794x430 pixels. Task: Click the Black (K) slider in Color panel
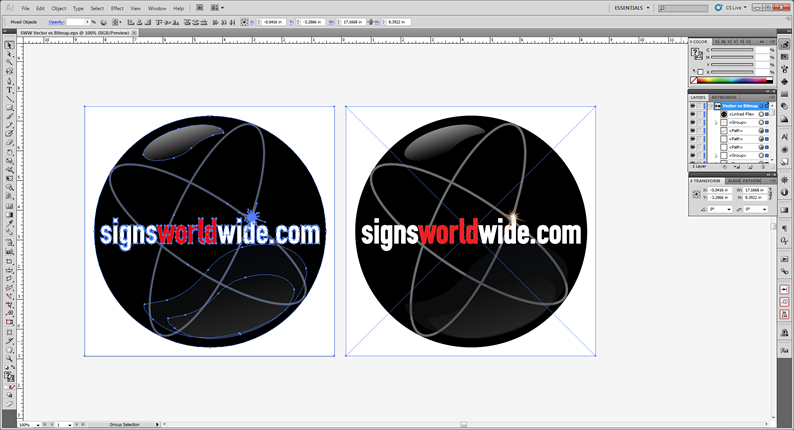coord(732,72)
